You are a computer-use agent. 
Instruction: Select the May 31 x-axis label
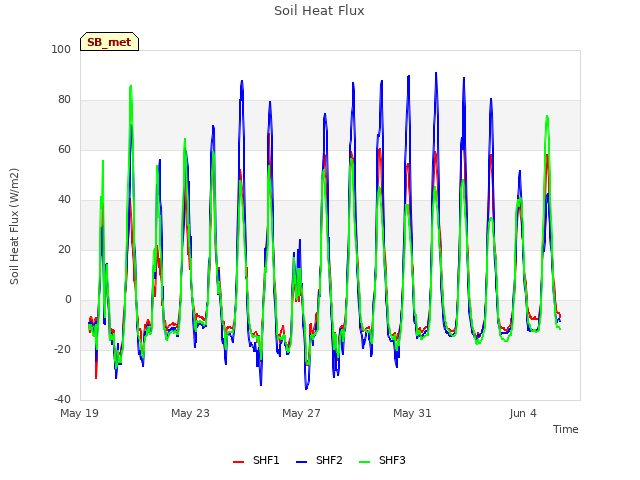click(412, 413)
